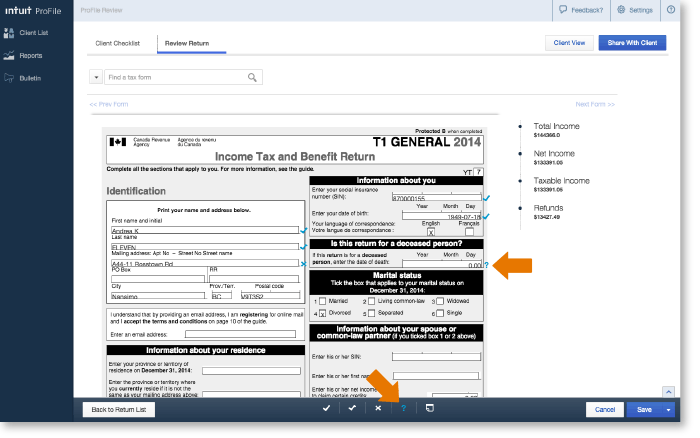Image resolution: width=700 pixels, height=438 pixels.
Task: Open the dropdown left of Find a tax form
Action: click(96, 77)
